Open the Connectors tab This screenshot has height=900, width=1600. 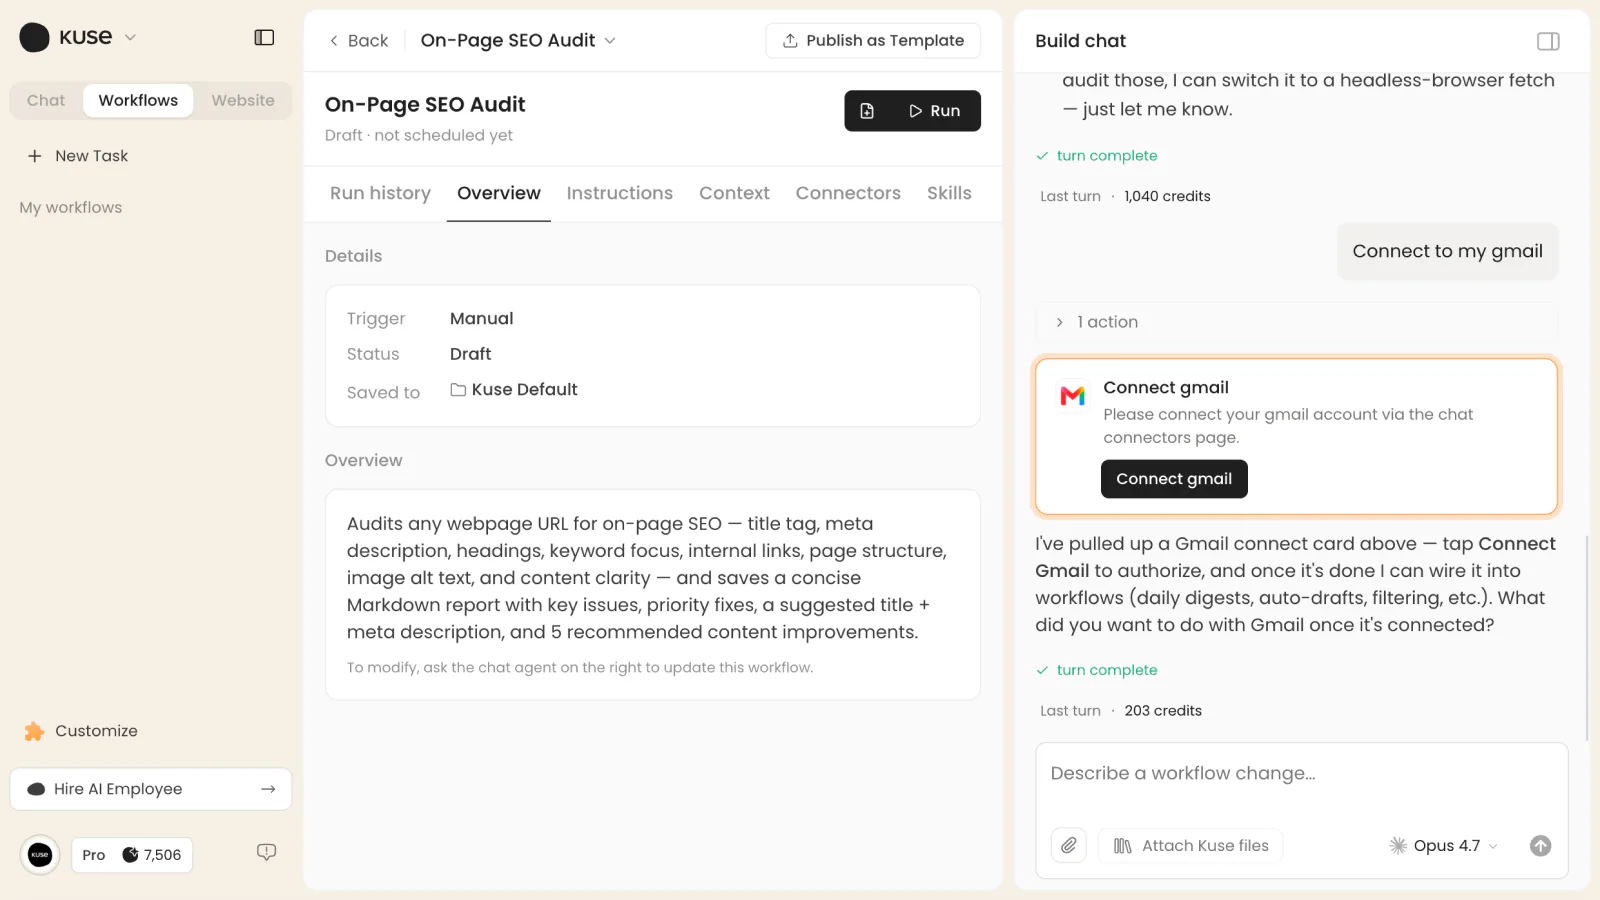coord(848,193)
